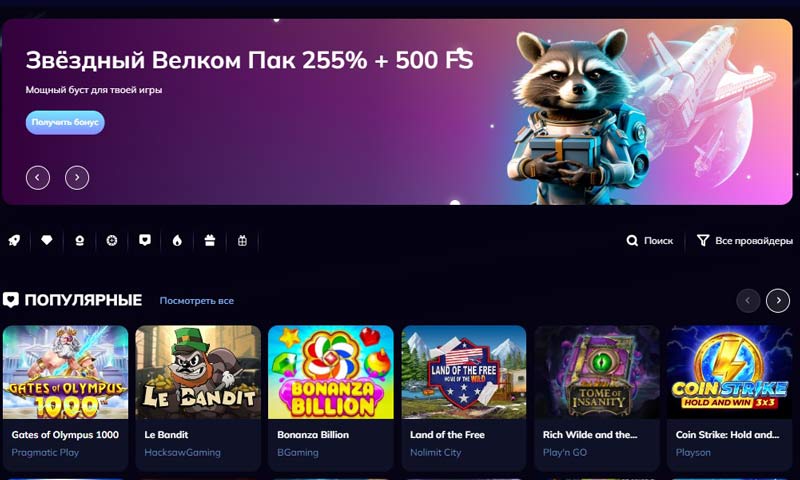The width and height of the screenshot is (800, 480).
Task: Open the live dealer category icon
Action: tap(80, 240)
